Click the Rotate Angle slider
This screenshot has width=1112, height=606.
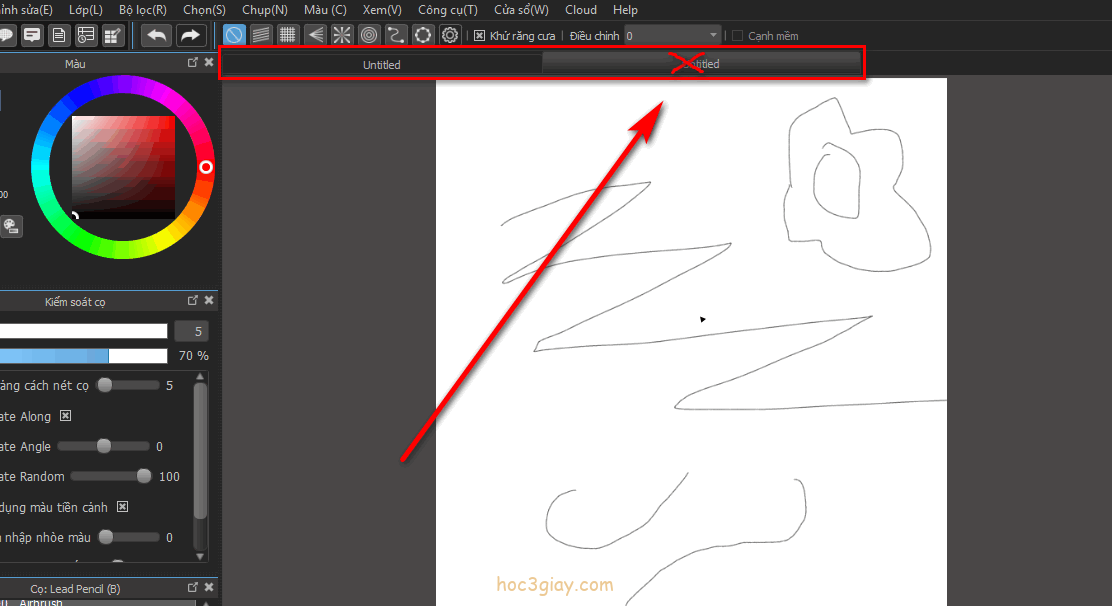pyautogui.click(x=104, y=446)
